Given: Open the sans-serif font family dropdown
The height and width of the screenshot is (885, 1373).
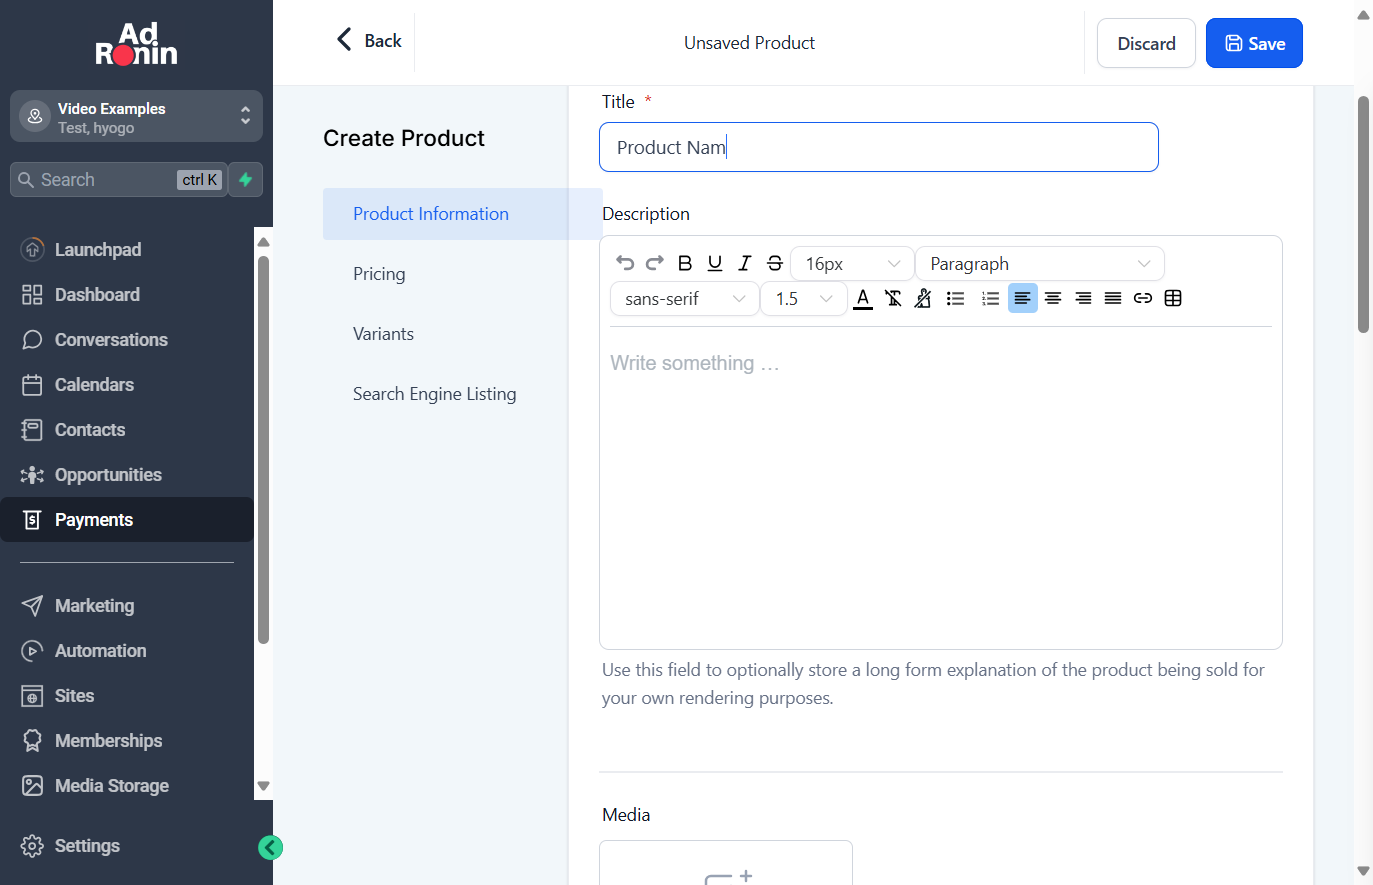Looking at the screenshot, I should tap(685, 299).
